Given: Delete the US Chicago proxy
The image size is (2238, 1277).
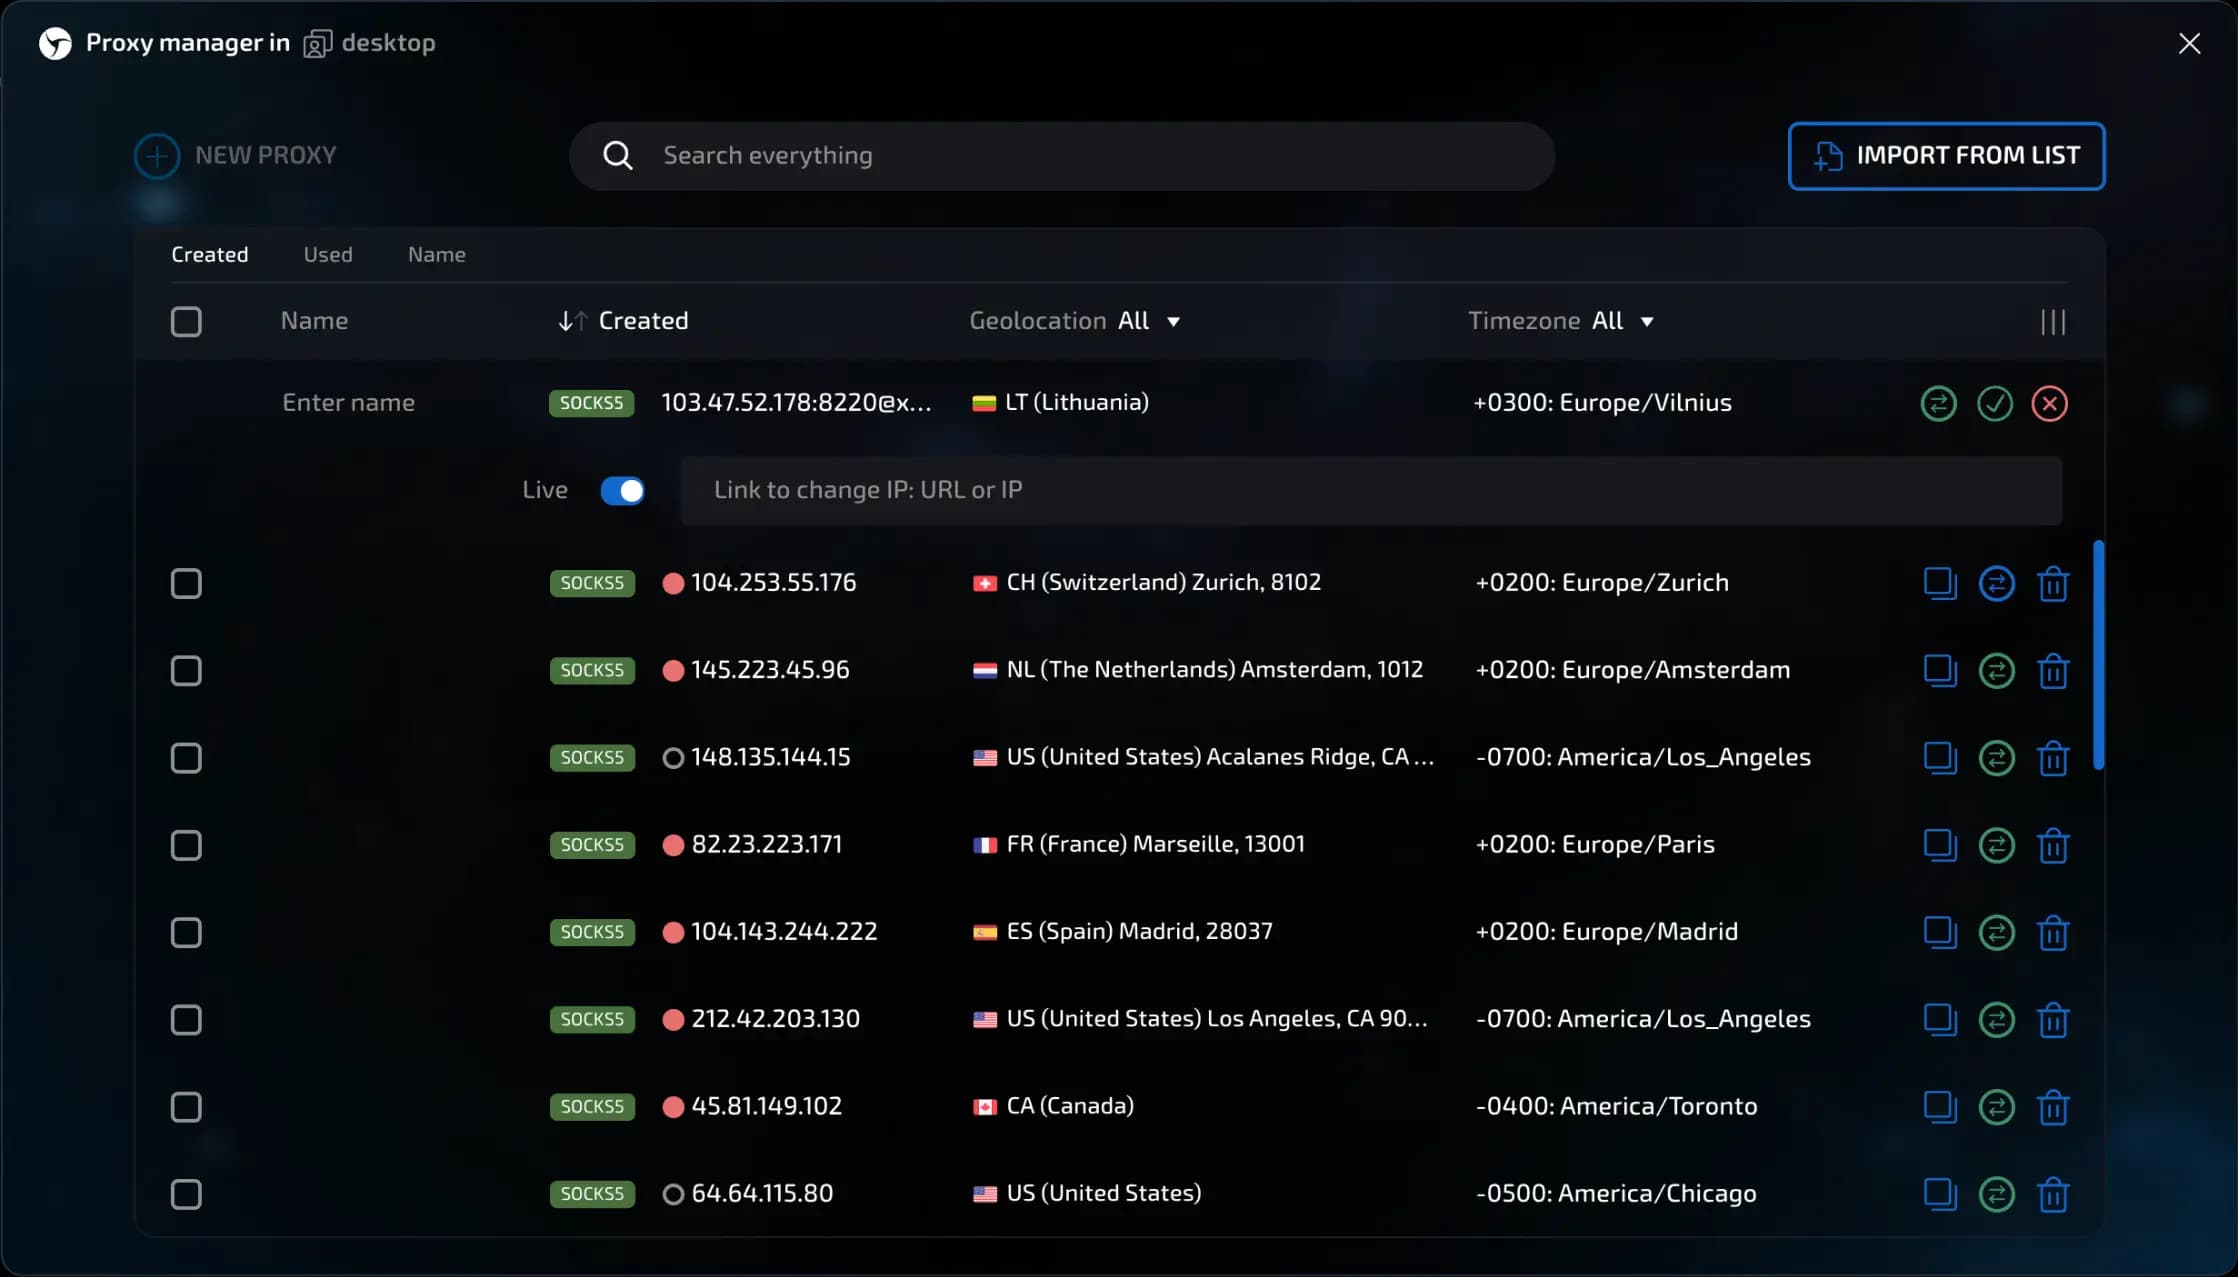Looking at the screenshot, I should (x=2054, y=1194).
